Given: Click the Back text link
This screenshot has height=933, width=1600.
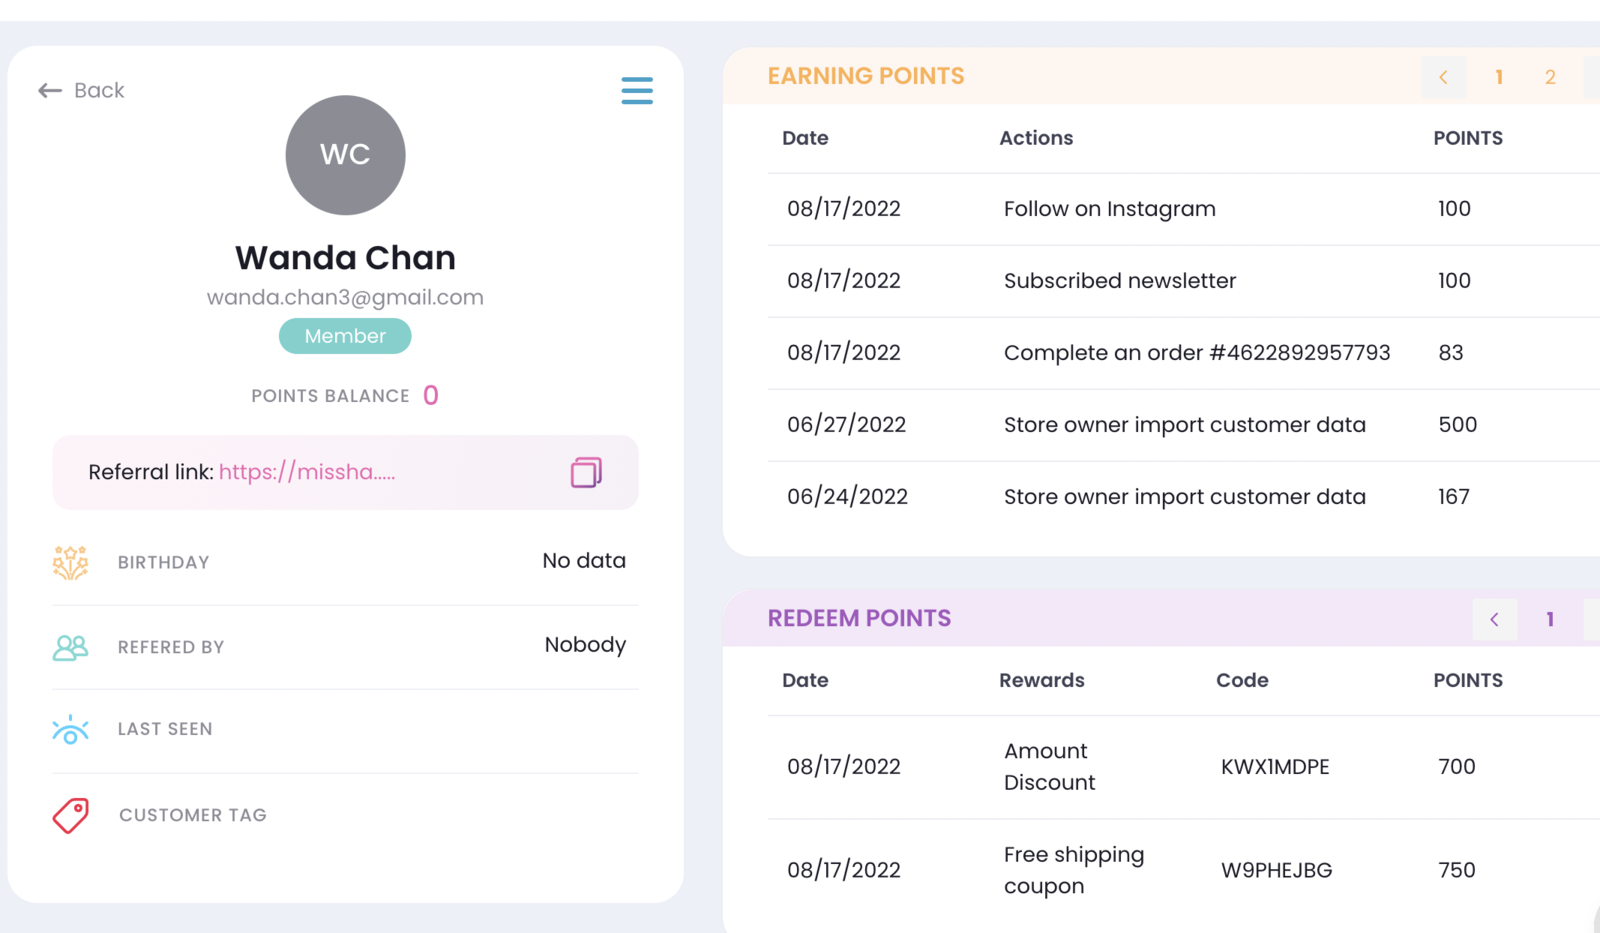Looking at the screenshot, I should [x=99, y=91].
